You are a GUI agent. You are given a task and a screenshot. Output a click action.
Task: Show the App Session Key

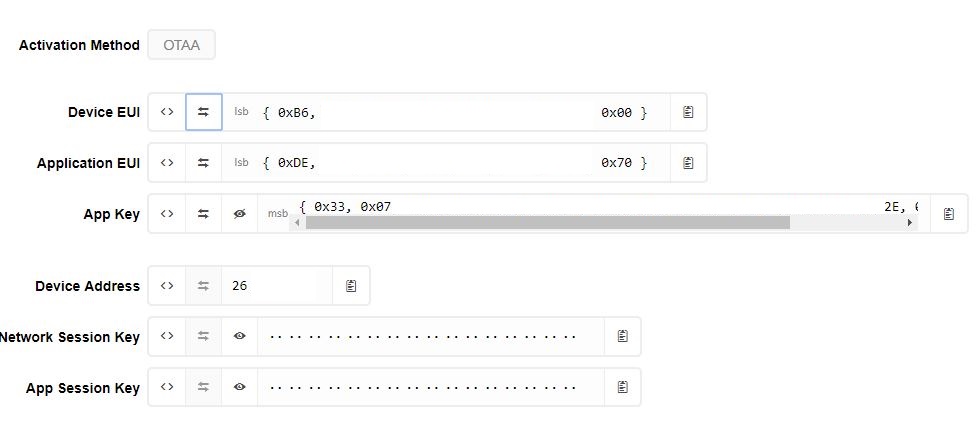click(239, 388)
